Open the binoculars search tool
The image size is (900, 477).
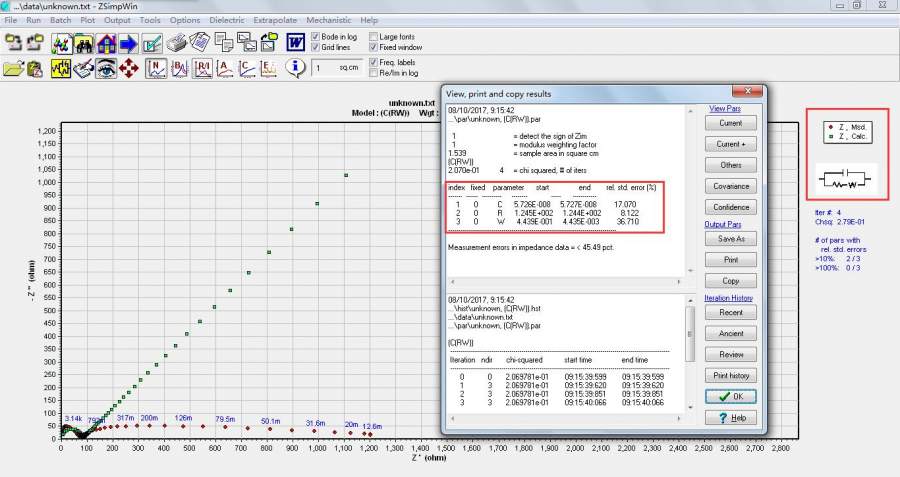[83, 42]
